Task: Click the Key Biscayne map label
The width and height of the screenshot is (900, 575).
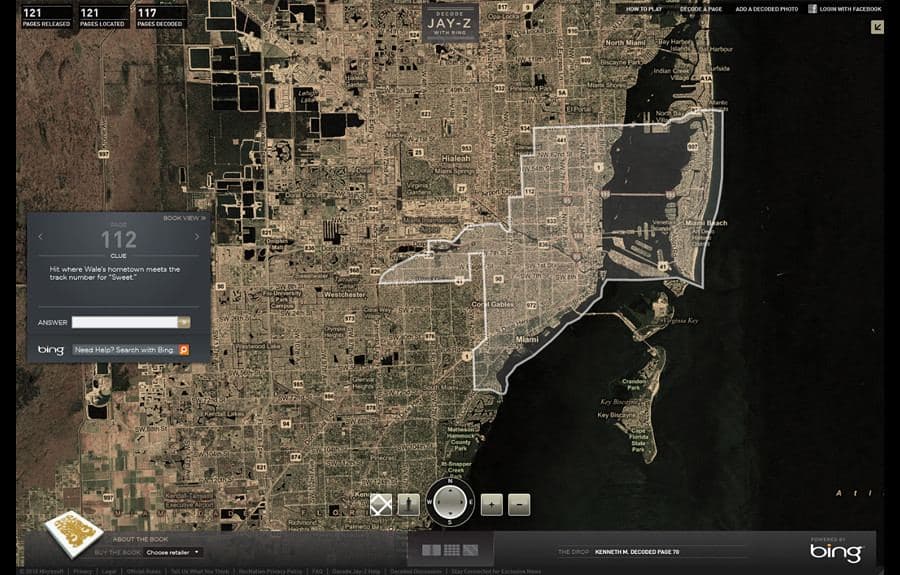Action: point(617,414)
